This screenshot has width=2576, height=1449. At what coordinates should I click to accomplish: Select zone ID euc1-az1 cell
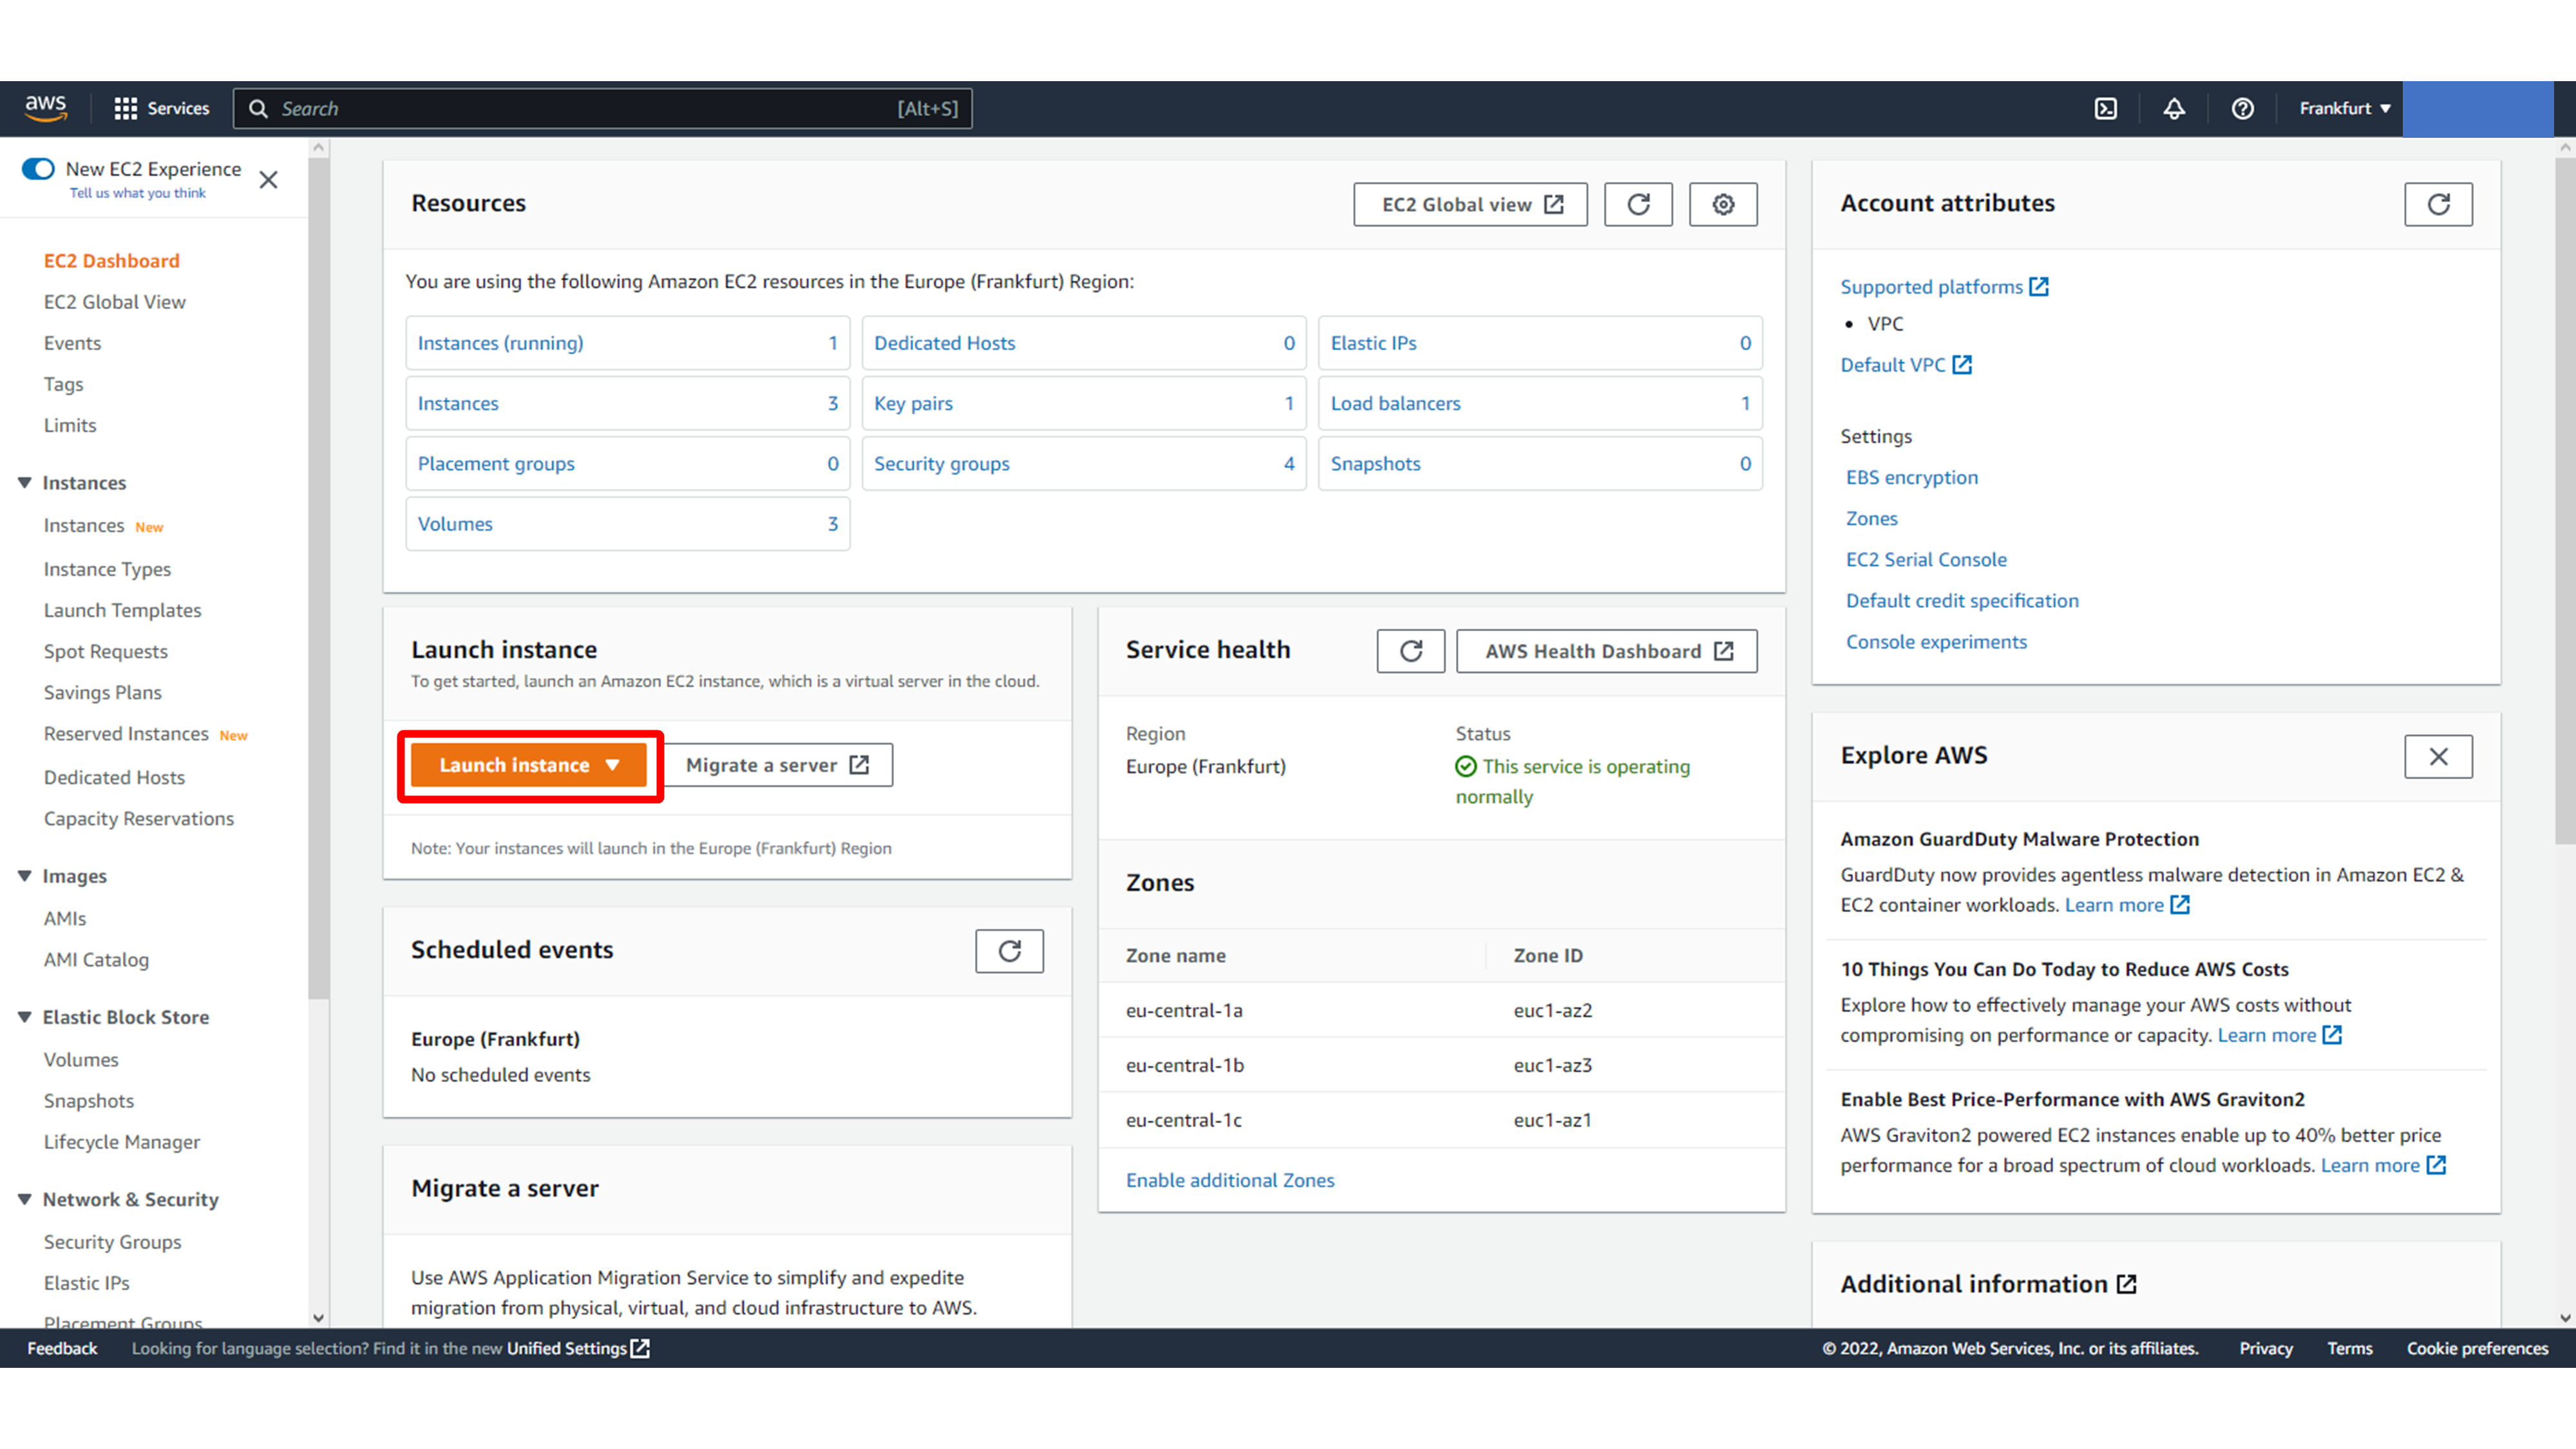click(x=1552, y=1121)
